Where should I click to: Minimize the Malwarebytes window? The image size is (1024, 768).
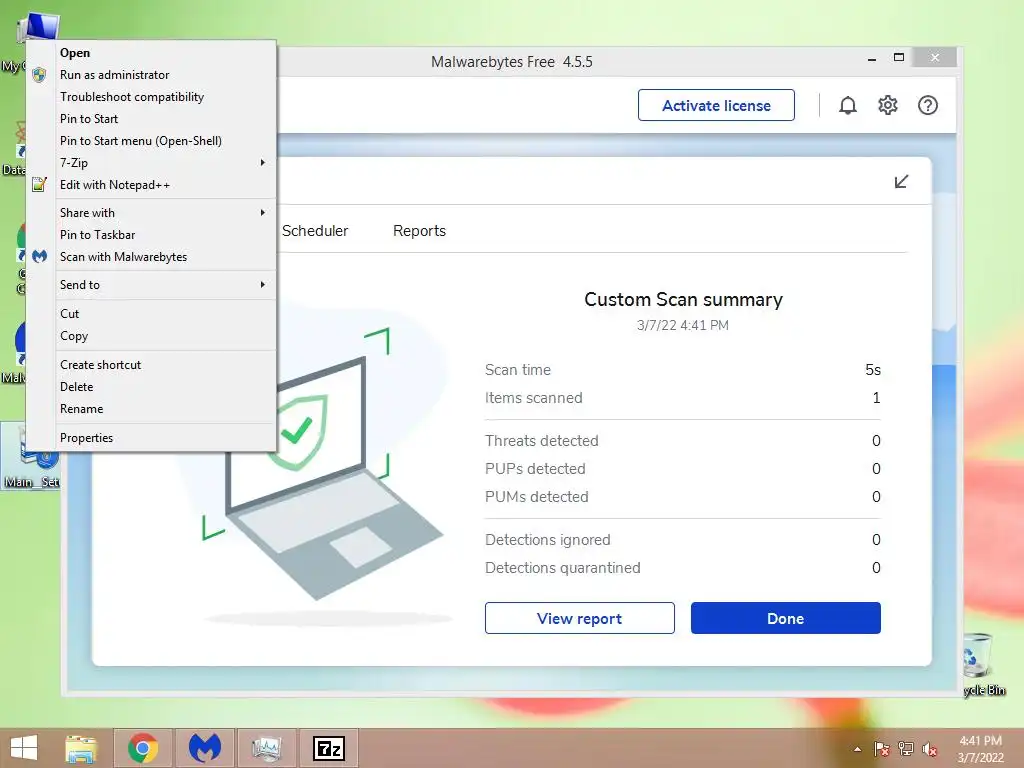872,59
